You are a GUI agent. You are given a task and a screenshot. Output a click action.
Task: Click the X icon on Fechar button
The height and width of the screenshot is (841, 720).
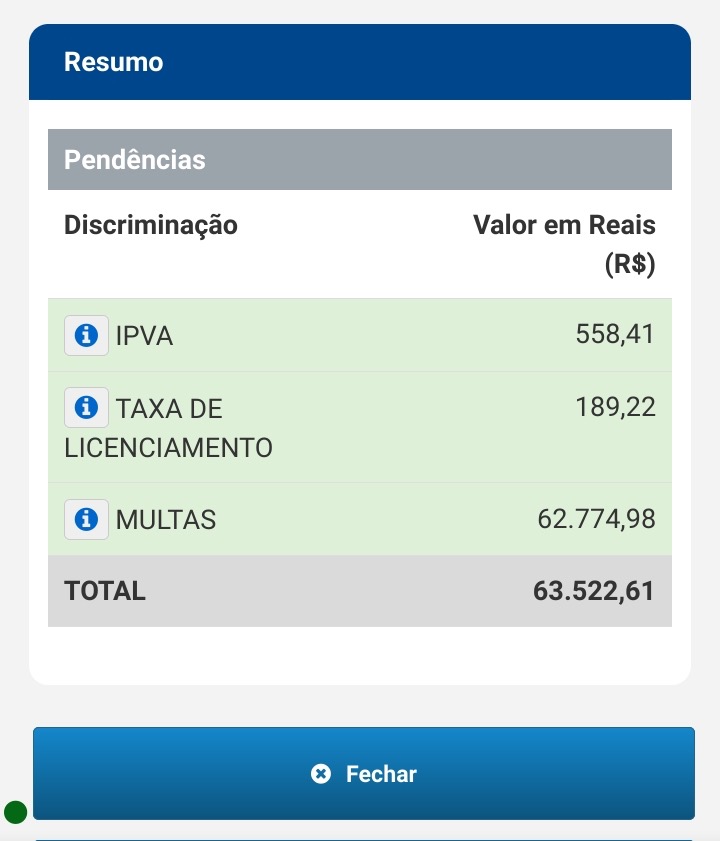321,774
